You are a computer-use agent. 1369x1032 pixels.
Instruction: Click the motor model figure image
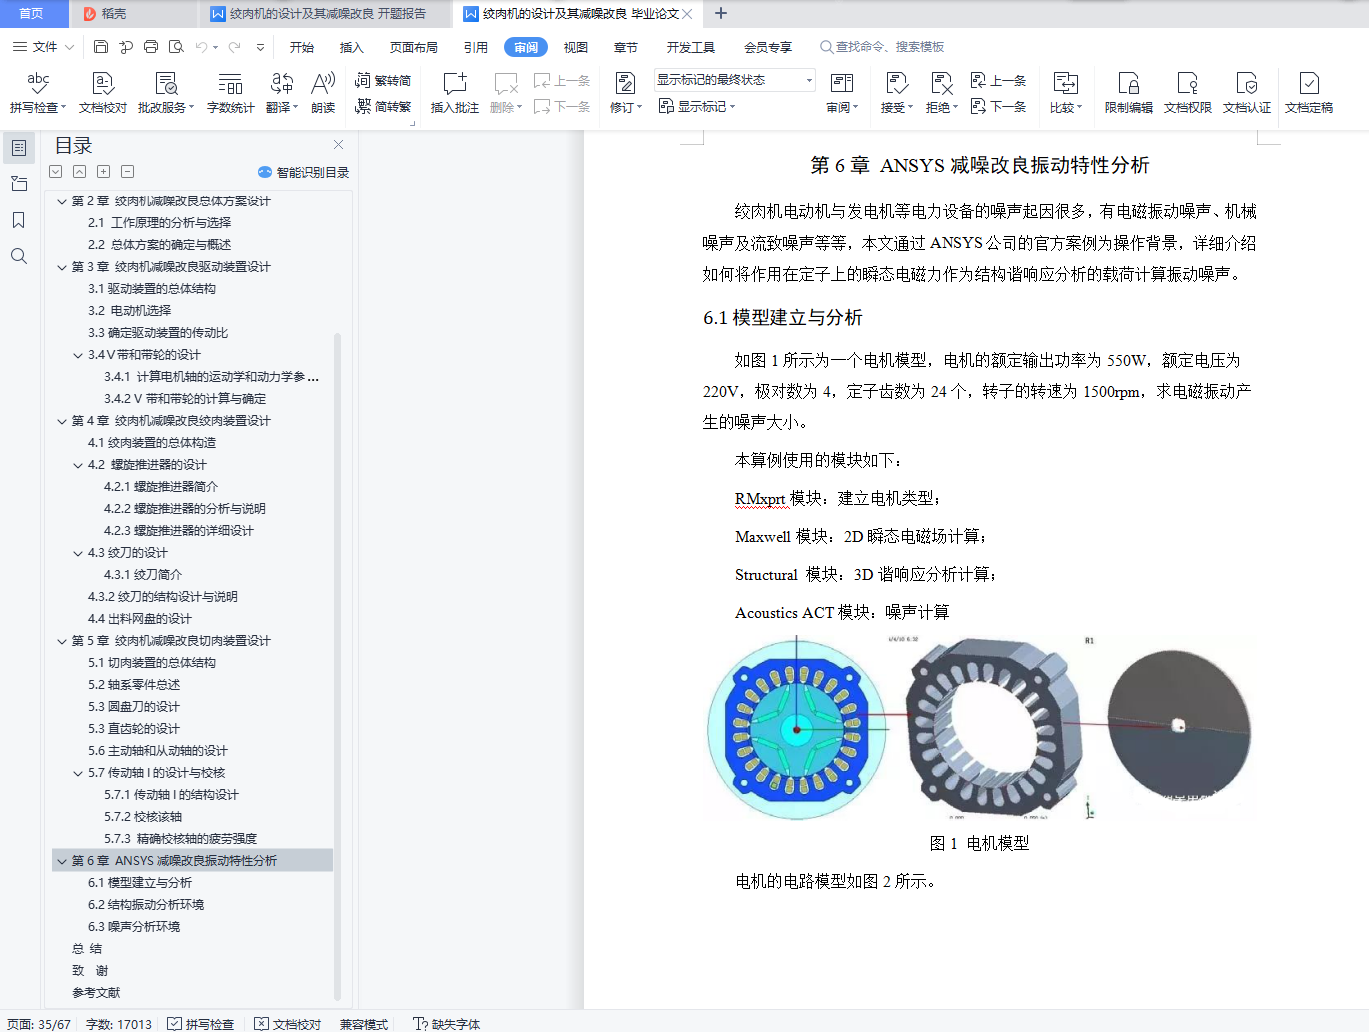pos(980,728)
